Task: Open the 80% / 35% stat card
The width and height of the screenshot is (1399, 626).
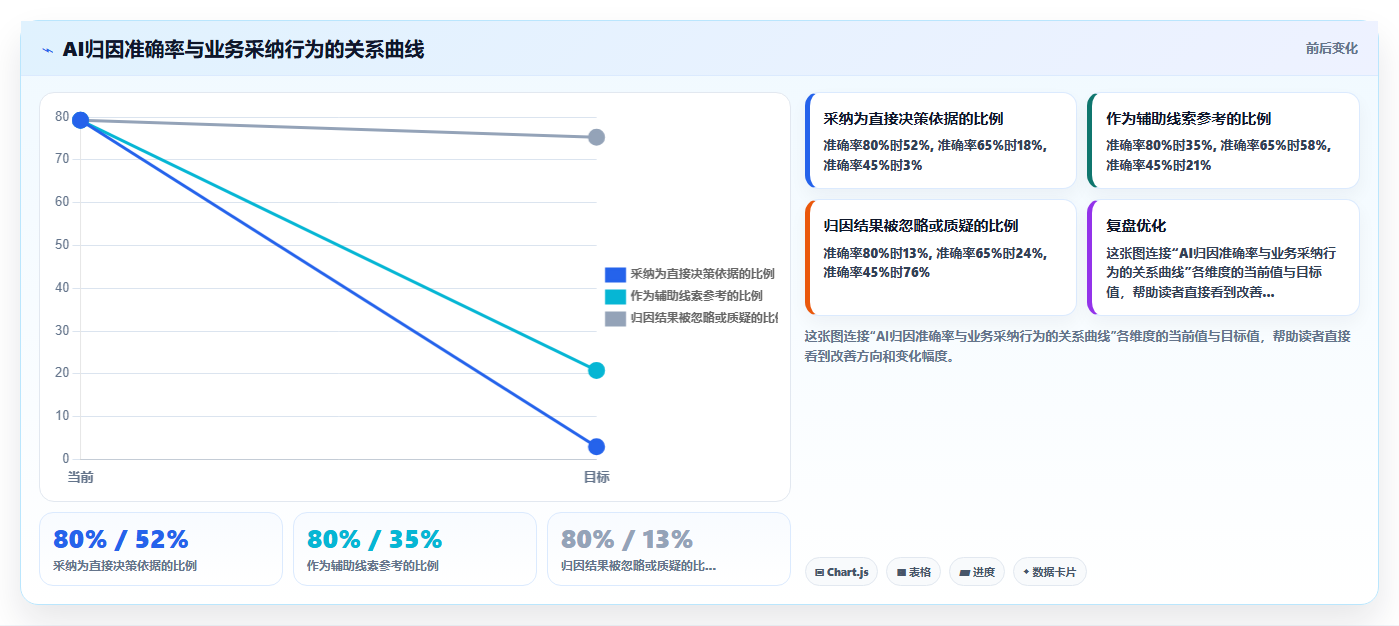Action: [415, 549]
